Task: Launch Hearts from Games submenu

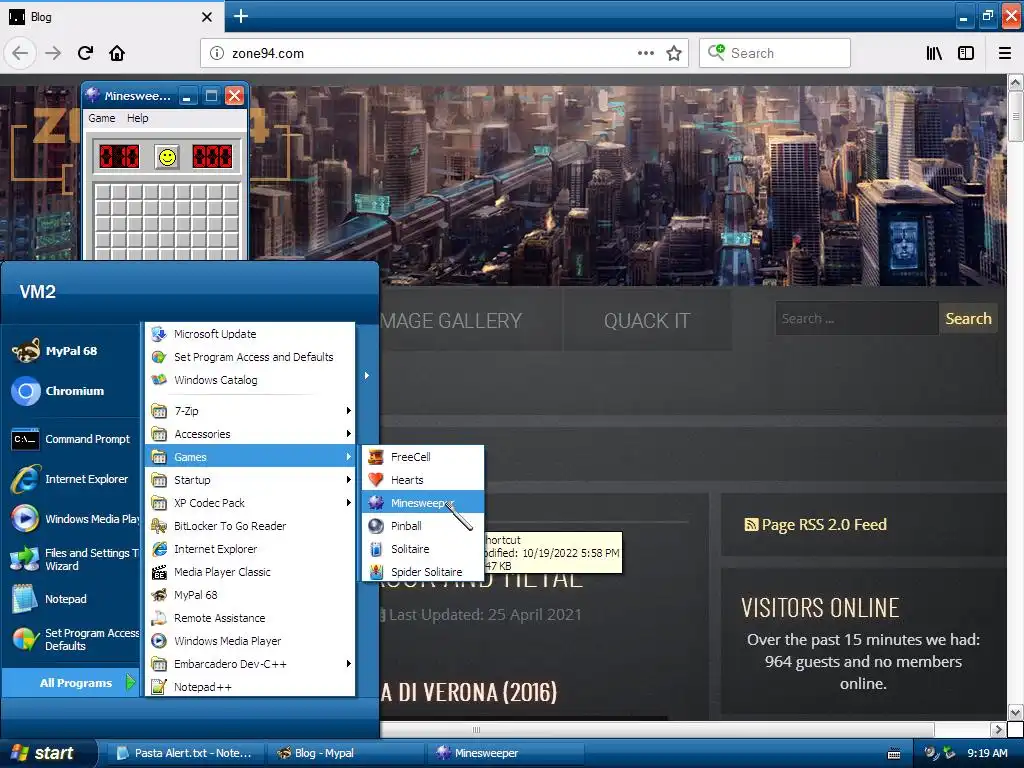Action: tap(423, 480)
